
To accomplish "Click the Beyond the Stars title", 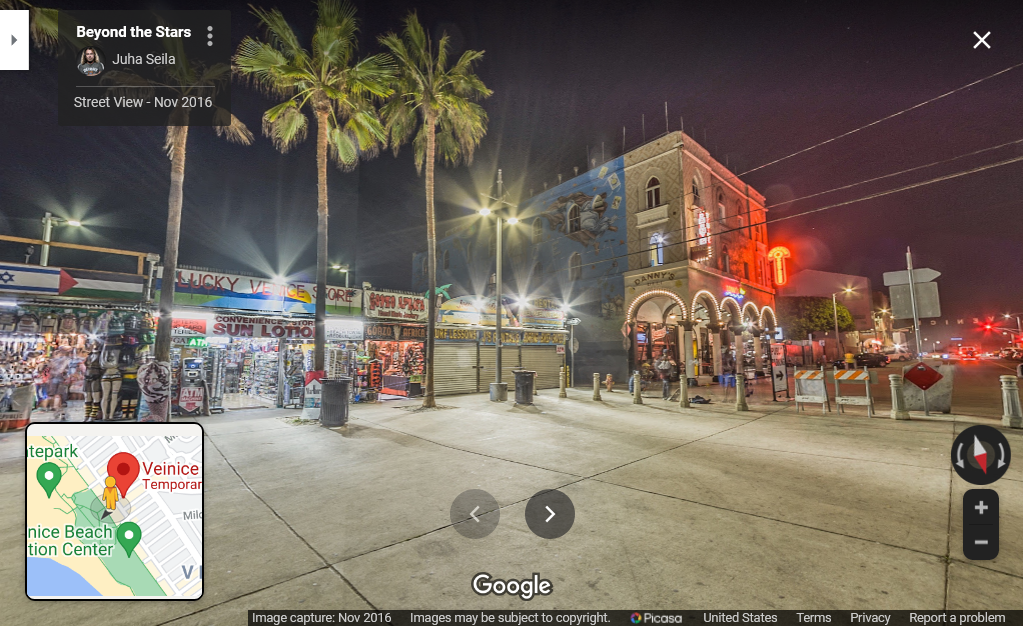I will click(x=133, y=32).
